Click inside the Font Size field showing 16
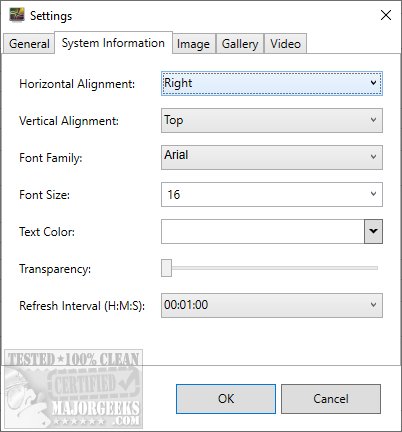 [x=263, y=194]
